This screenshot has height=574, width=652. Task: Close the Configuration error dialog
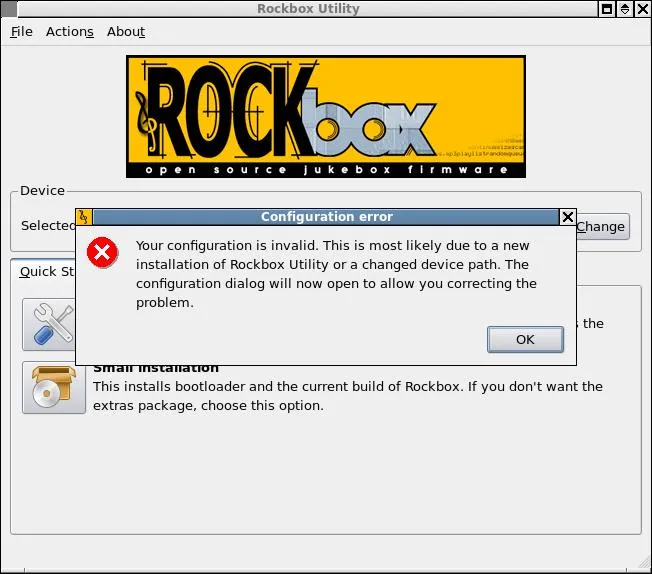tap(568, 217)
